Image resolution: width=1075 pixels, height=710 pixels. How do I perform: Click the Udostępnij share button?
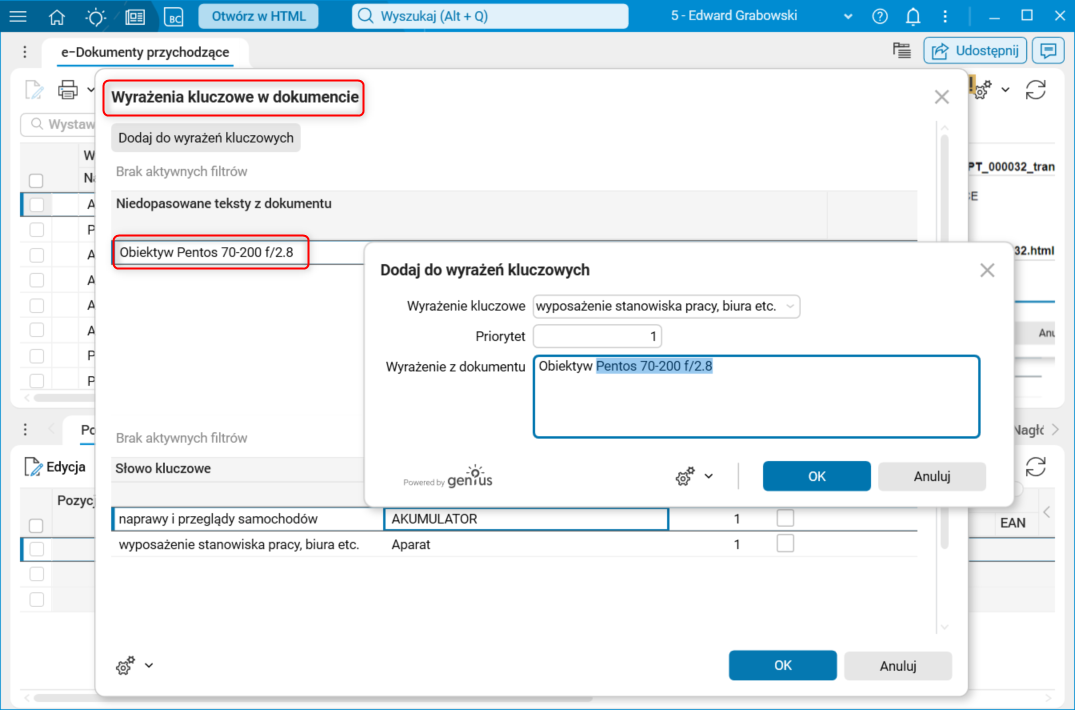975,50
